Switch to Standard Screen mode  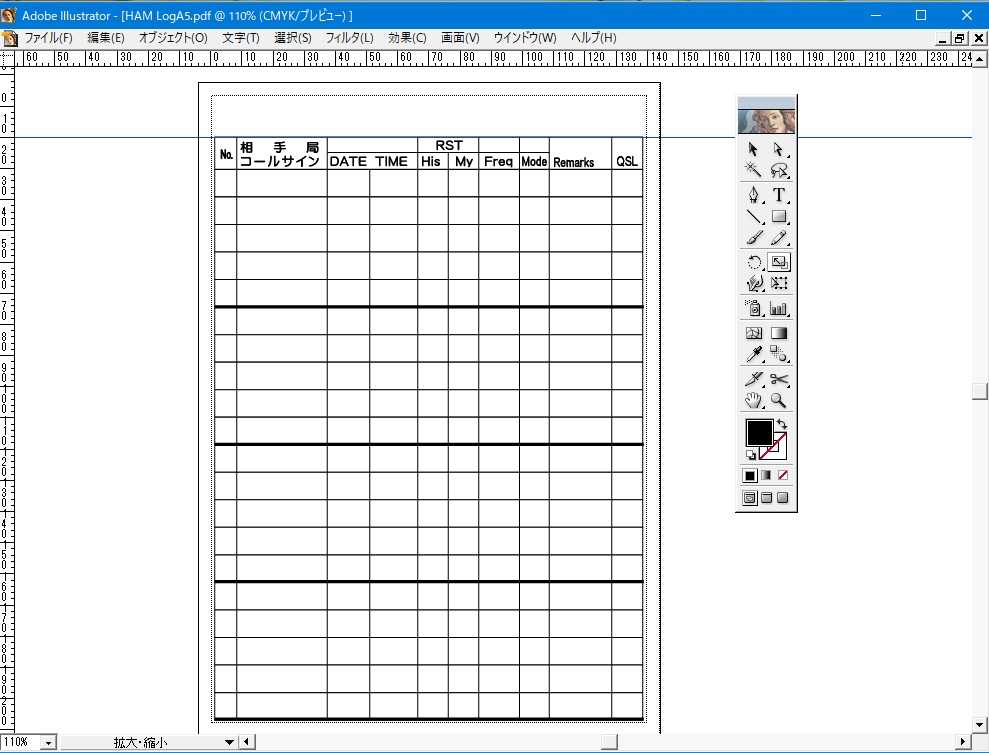tap(749, 498)
